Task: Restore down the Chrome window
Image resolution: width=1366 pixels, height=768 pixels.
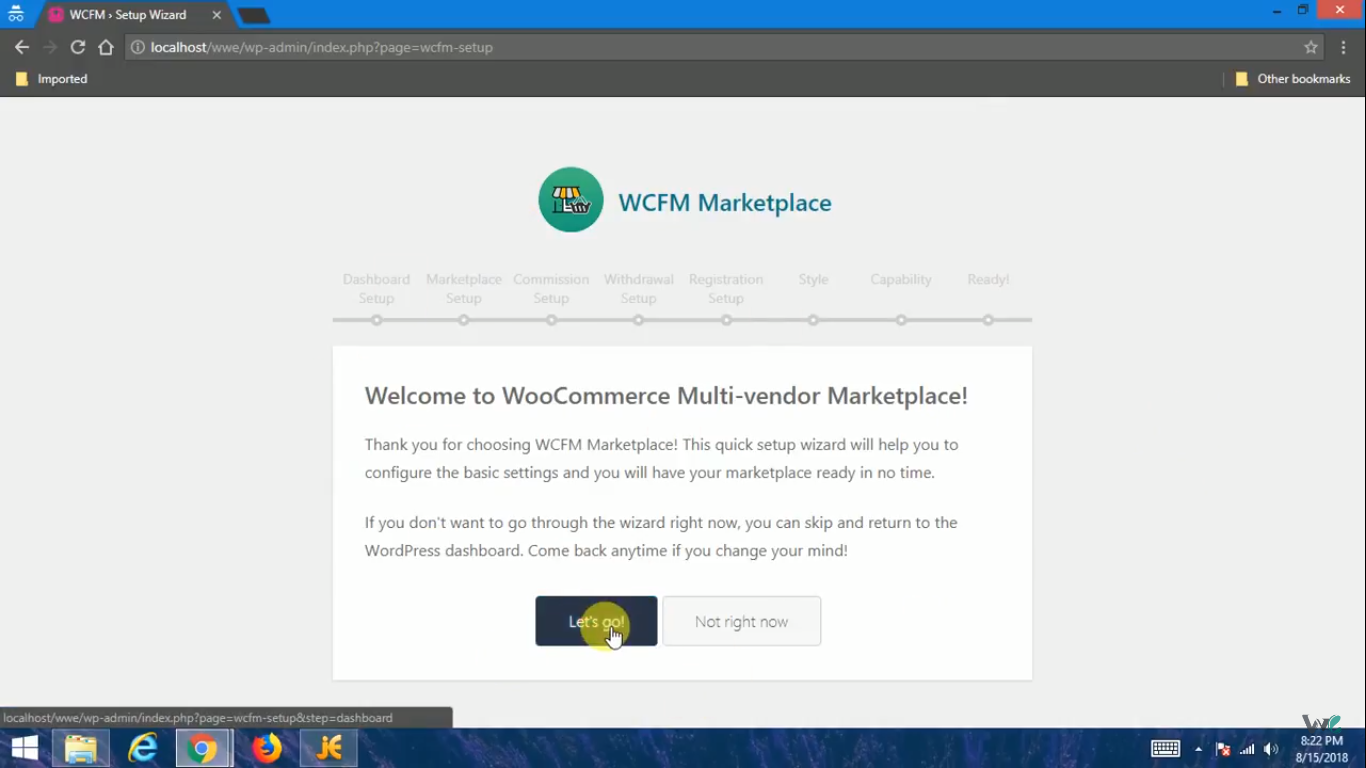Action: pyautogui.click(x=1303, y=10)
